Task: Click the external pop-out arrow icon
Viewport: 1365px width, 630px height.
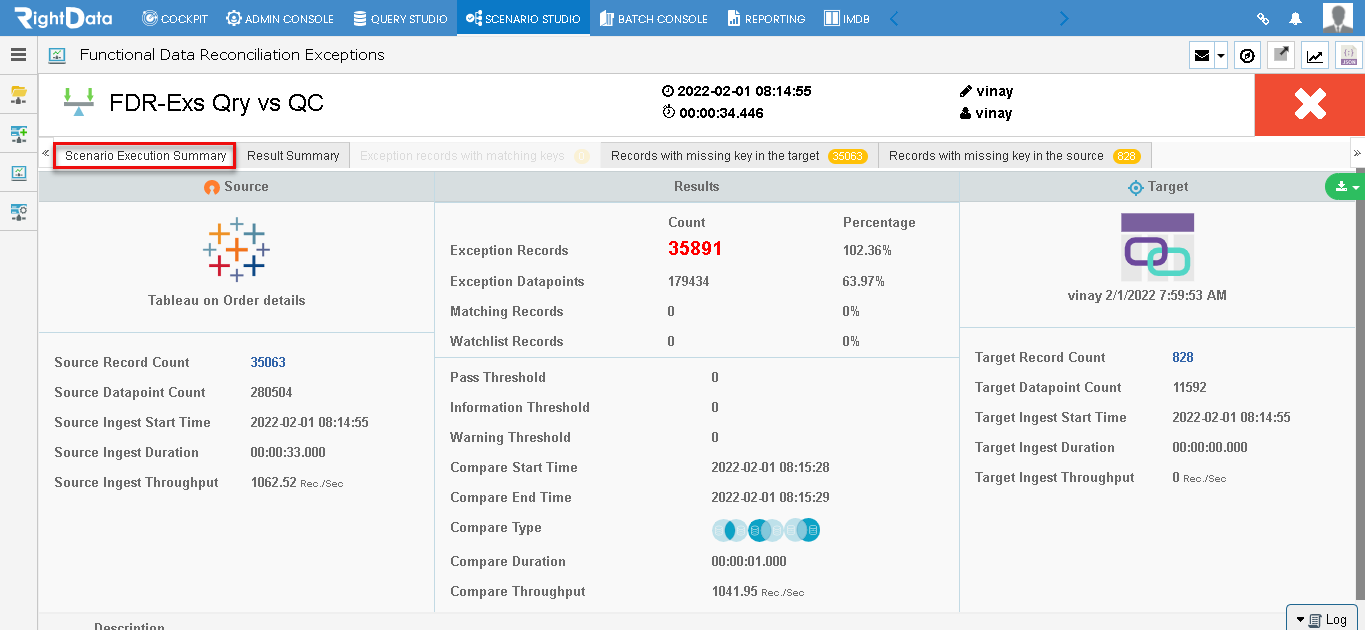Action: [1281, 56]
